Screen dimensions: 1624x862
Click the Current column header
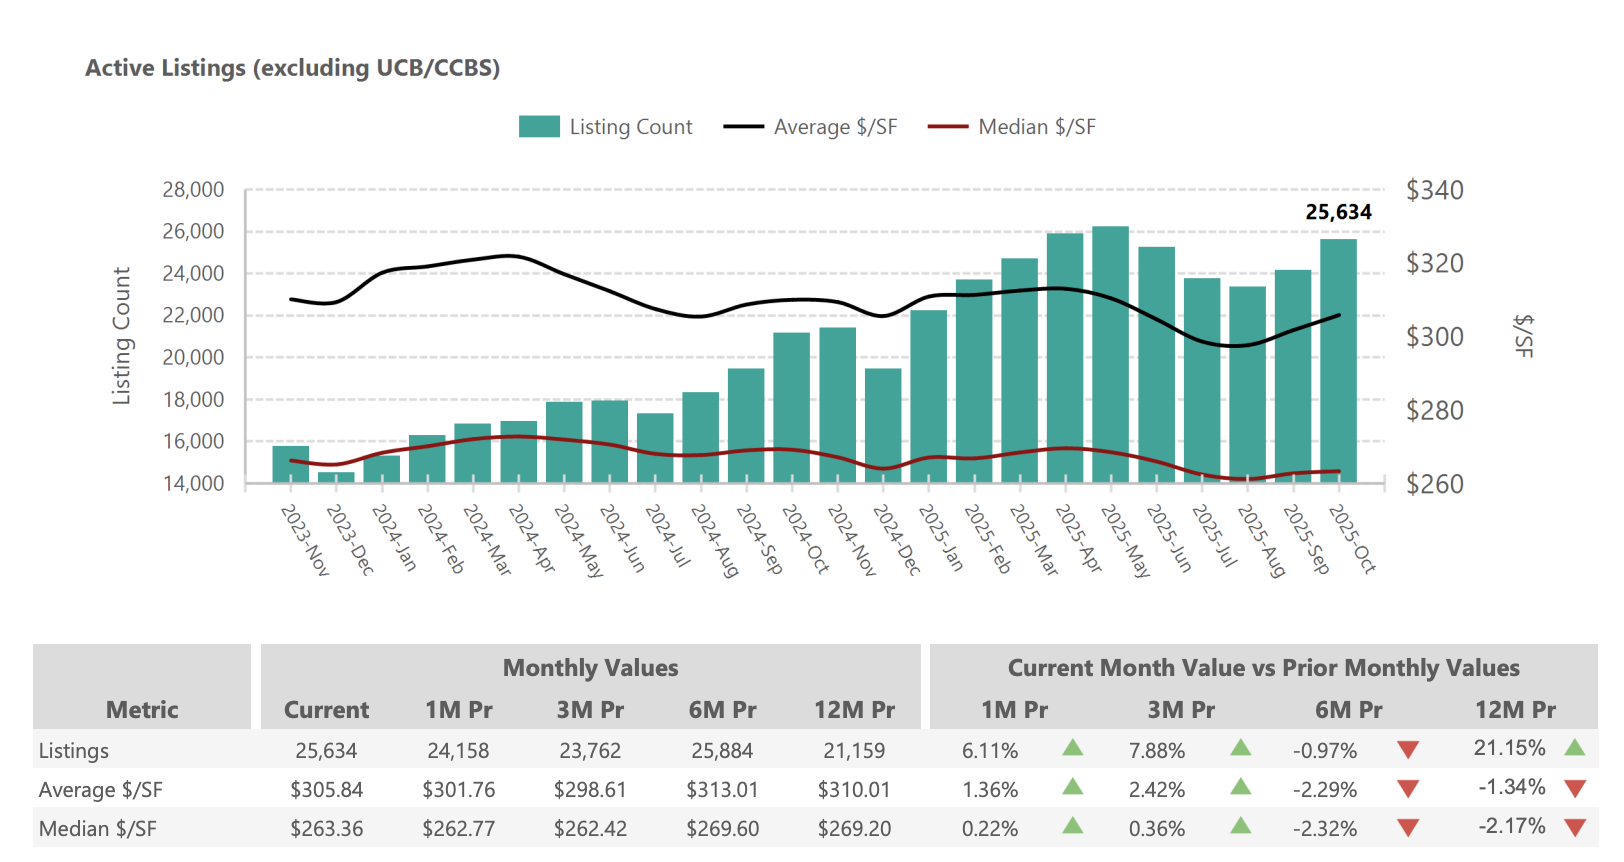[326, 710]
